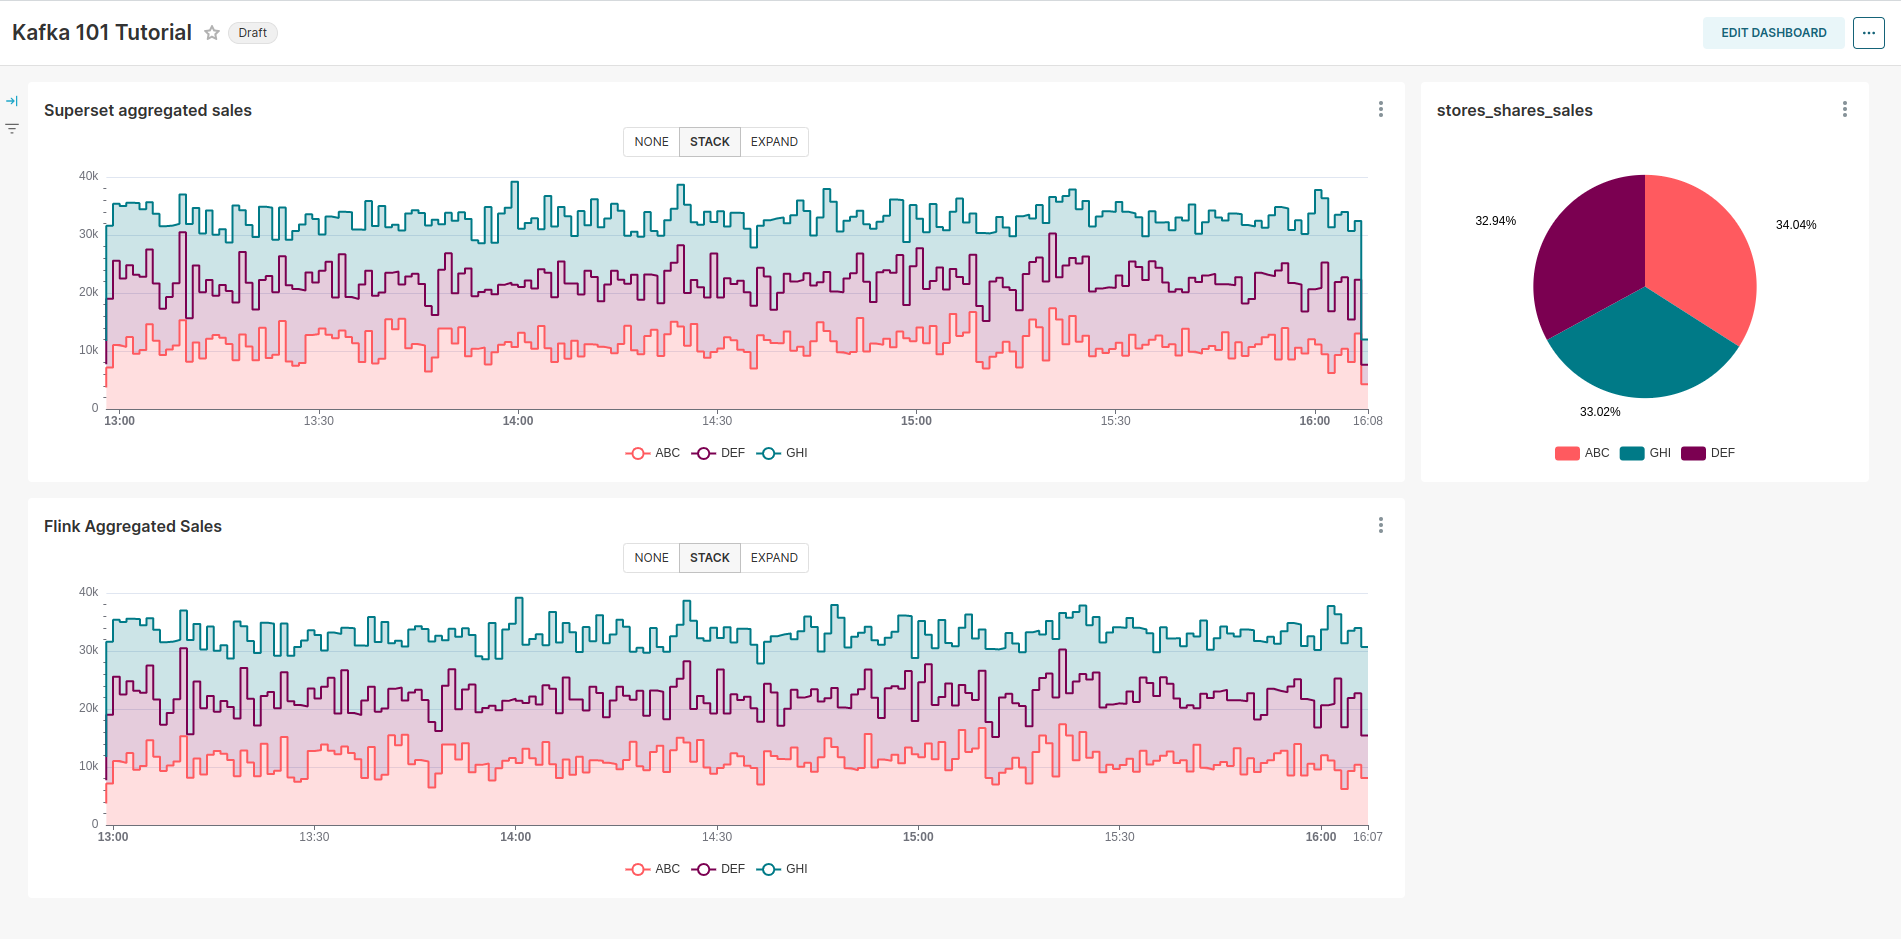Select the filter icon in the left sidebar
This screenshot has width=1901, height=939.
point(11,128)
